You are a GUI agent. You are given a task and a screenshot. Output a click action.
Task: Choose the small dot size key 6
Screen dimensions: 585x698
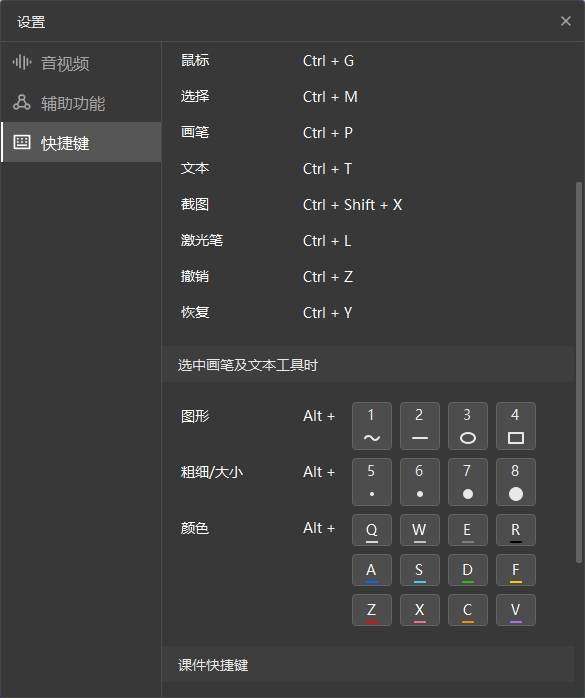(420, 482)
